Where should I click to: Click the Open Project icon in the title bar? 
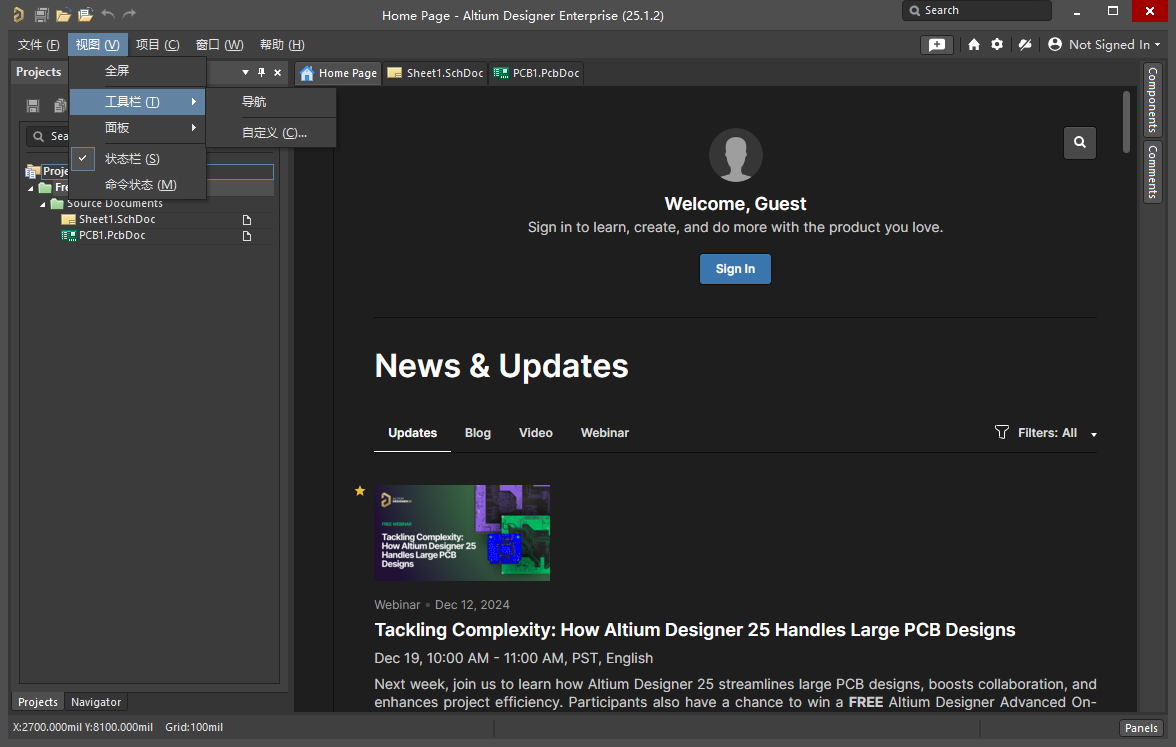click(x=86, y=14)
